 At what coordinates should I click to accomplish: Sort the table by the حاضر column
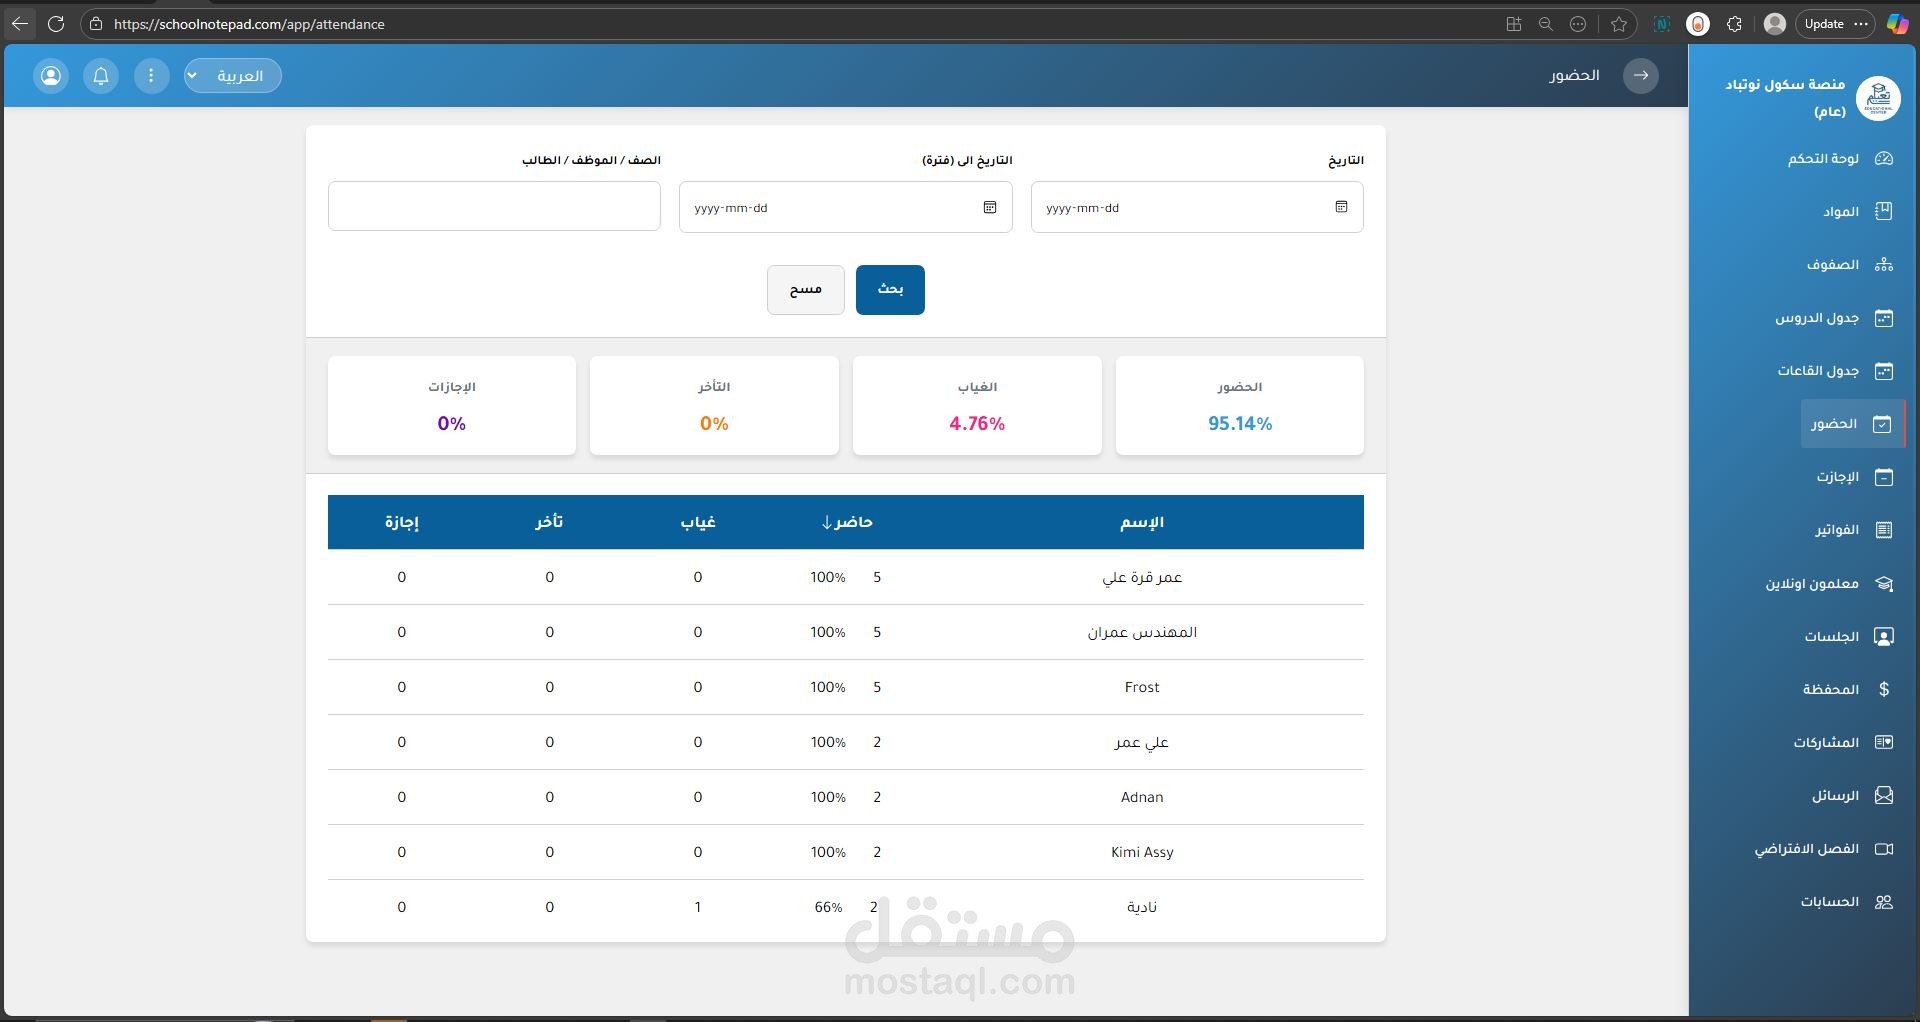tap(847, 522)
